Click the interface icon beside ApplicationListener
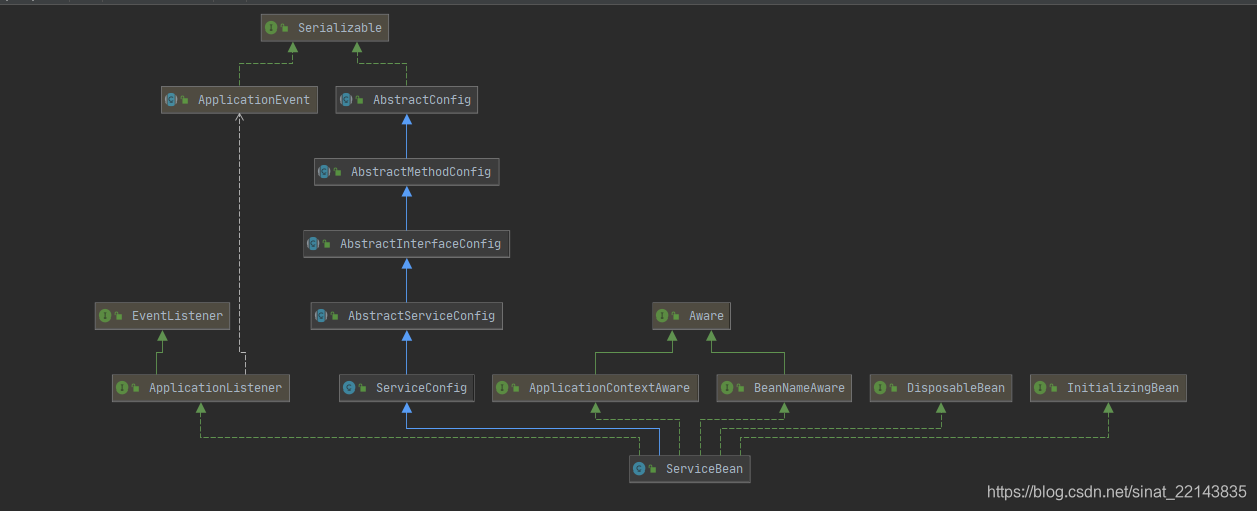Image resolution: width=1257 pixels, height=511 pixels. coord(122,388)
